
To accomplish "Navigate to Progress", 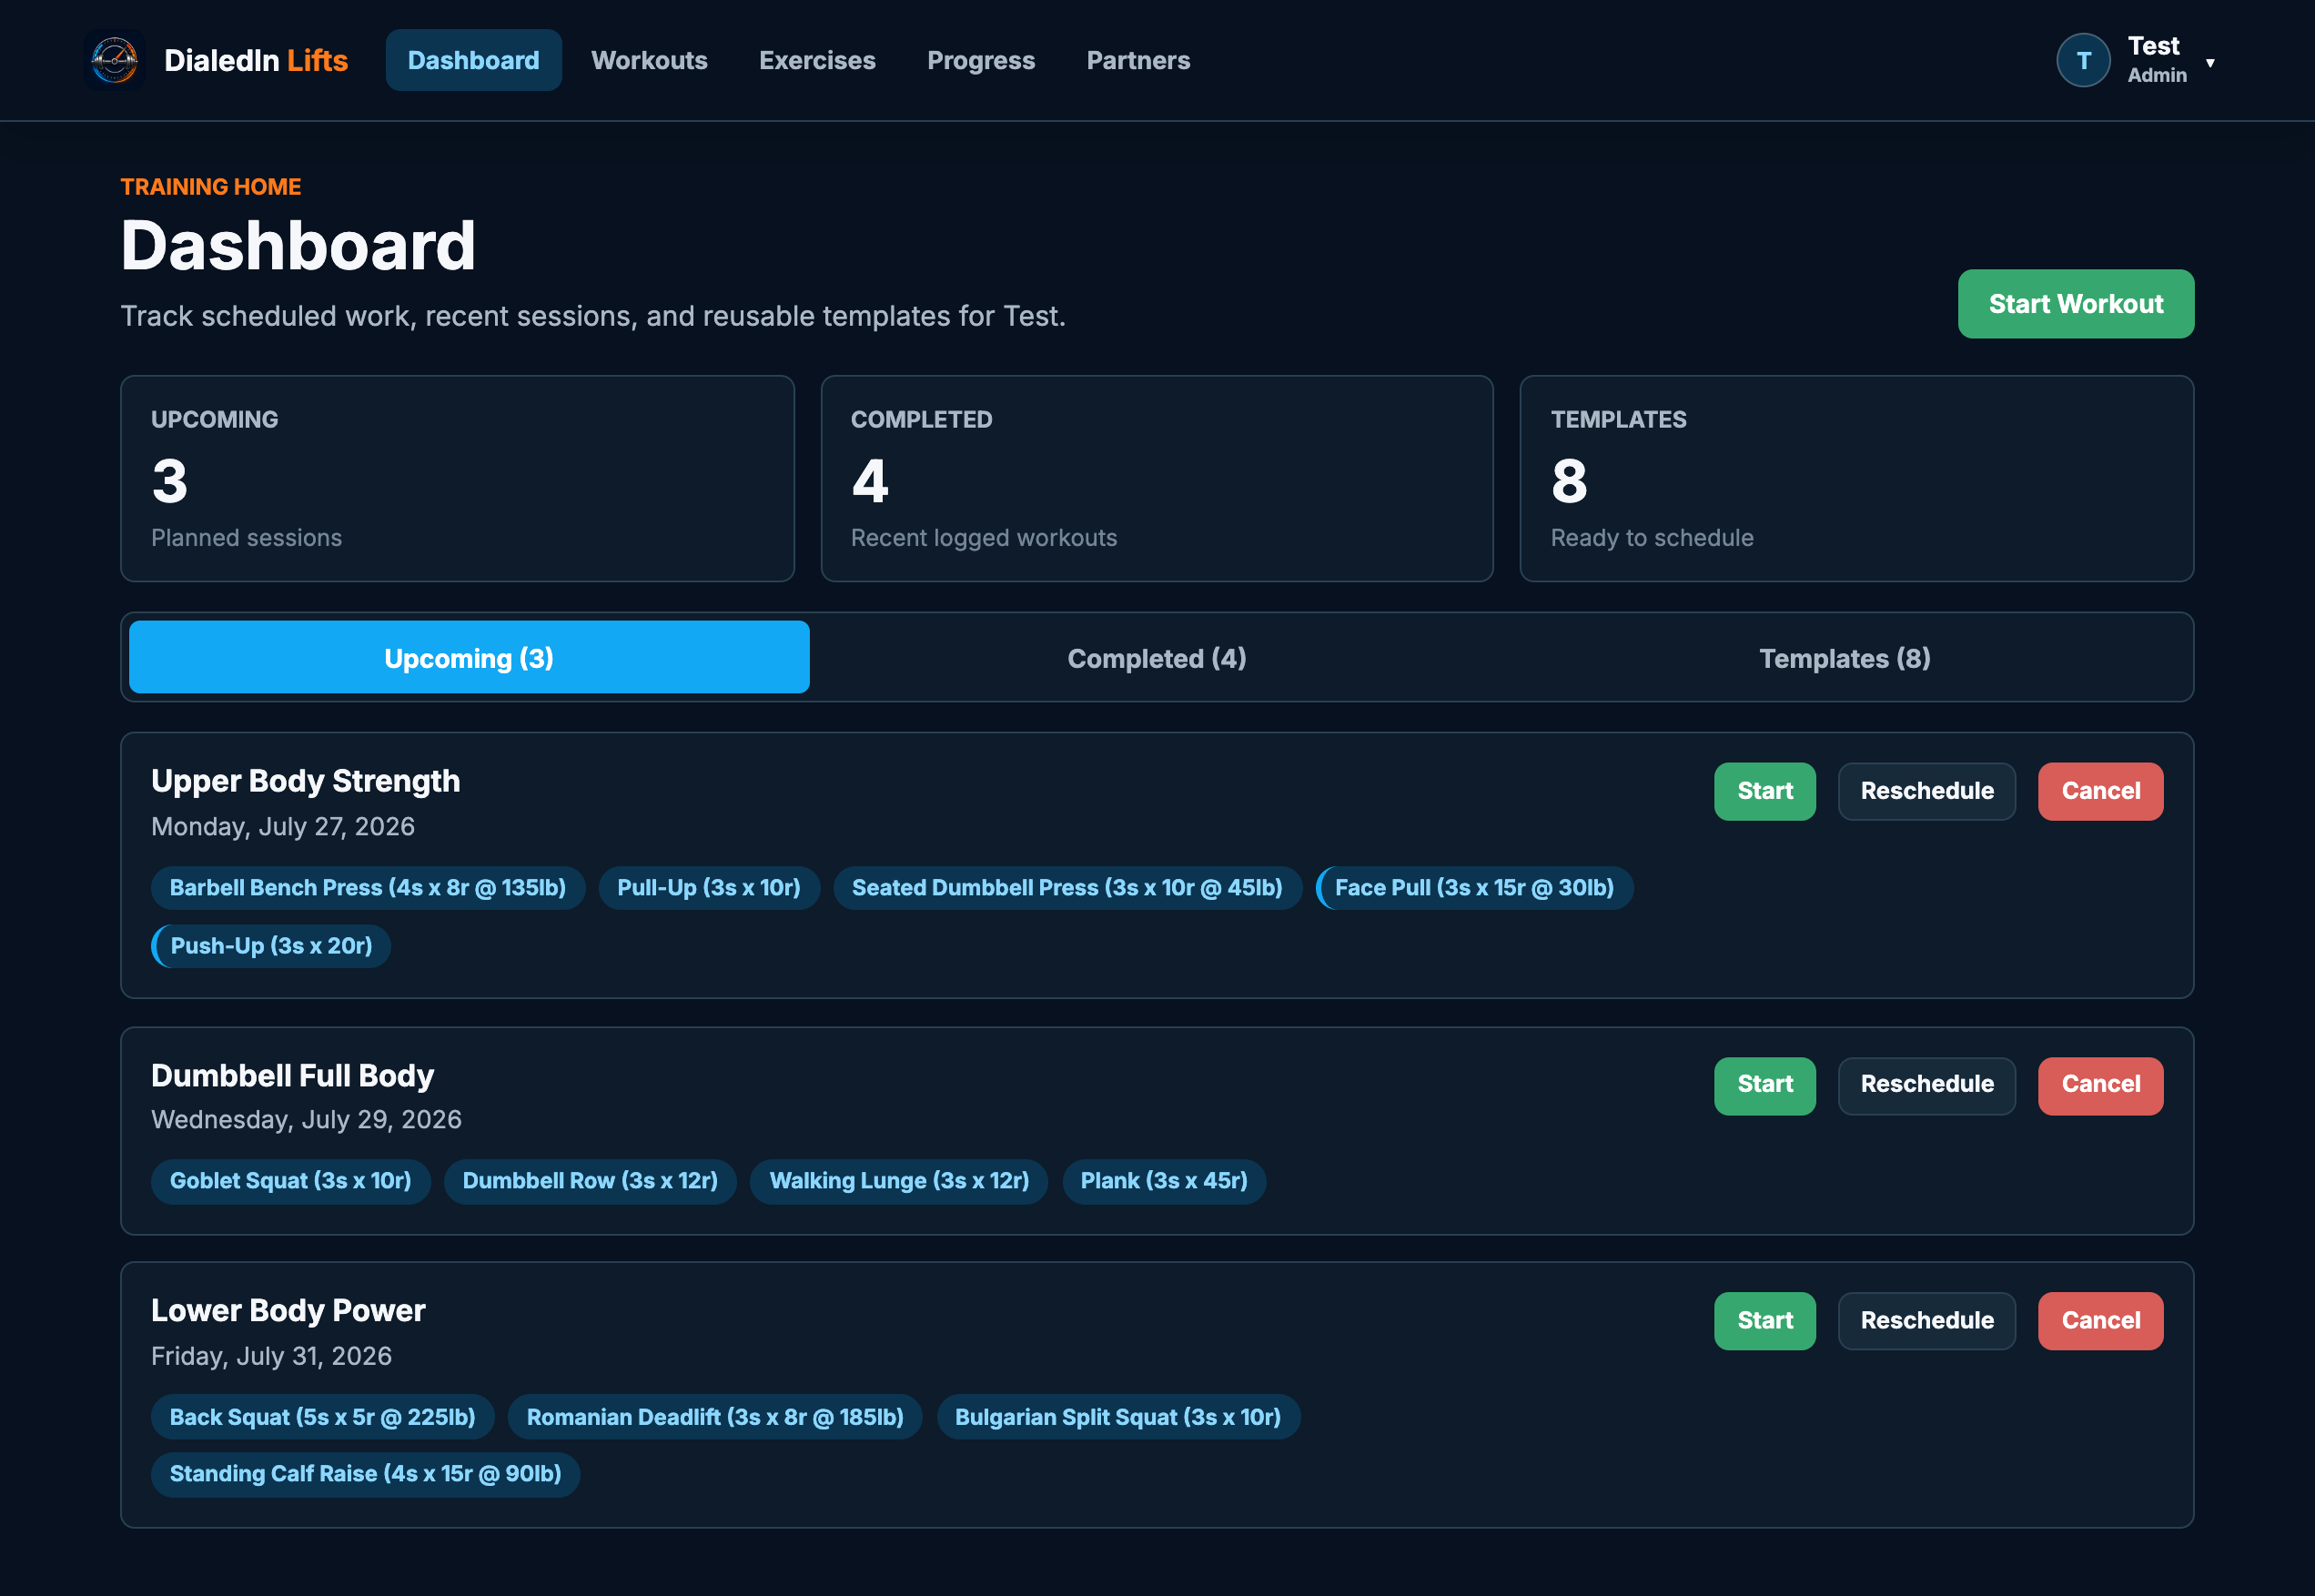I will pos(981,60).
